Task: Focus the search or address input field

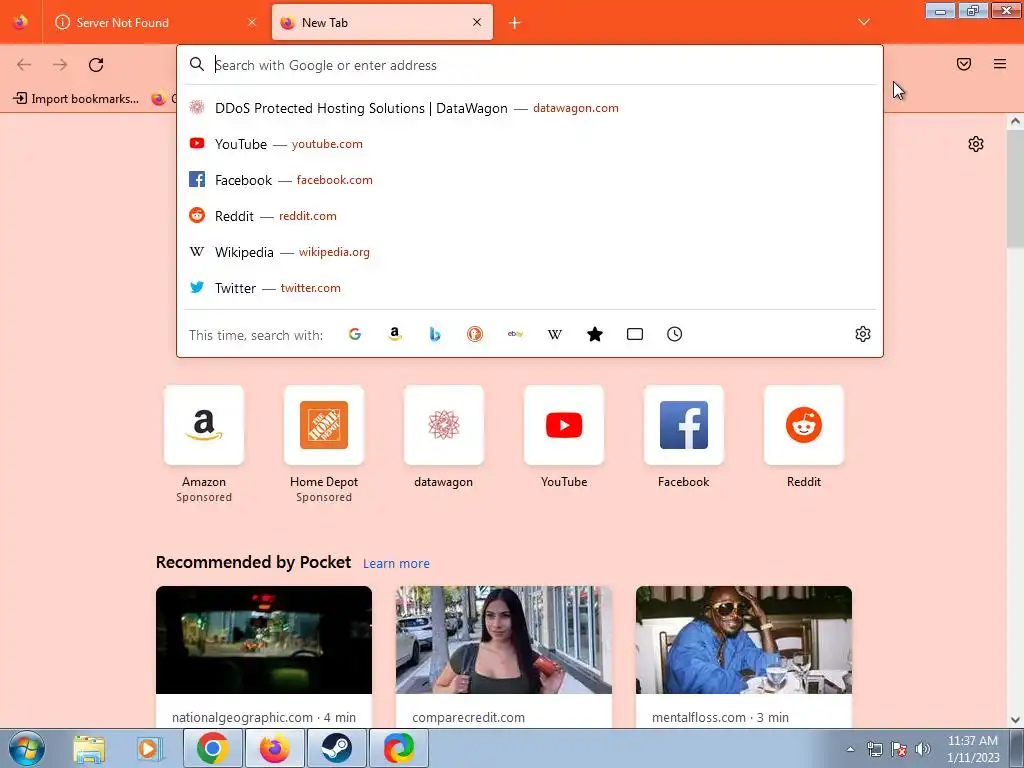Action: tap(530, 65)
